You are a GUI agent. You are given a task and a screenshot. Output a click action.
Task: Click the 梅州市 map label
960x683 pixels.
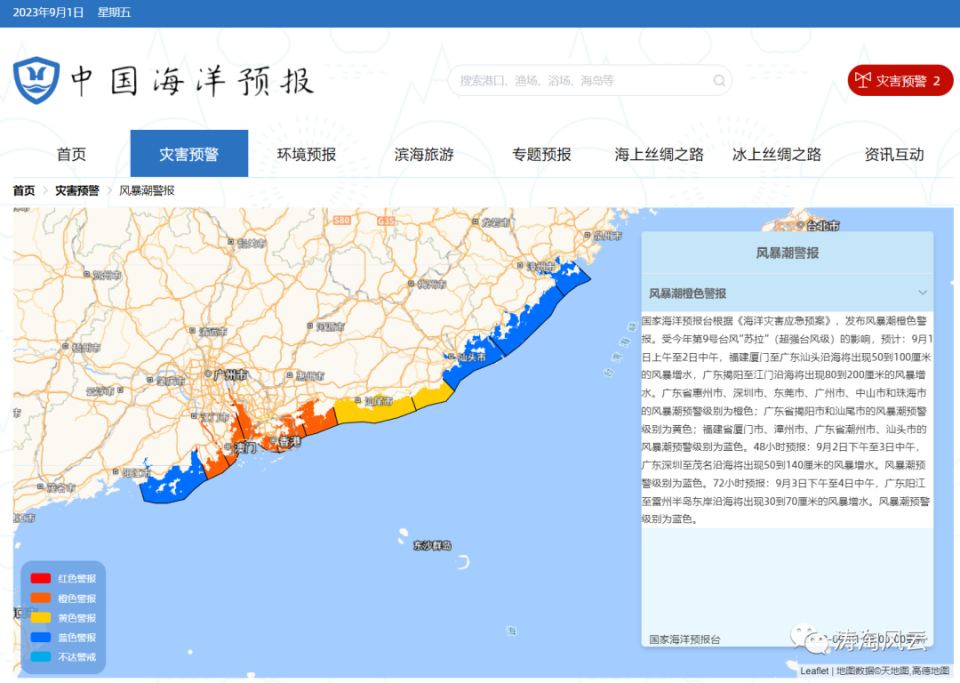coord(432,284)
